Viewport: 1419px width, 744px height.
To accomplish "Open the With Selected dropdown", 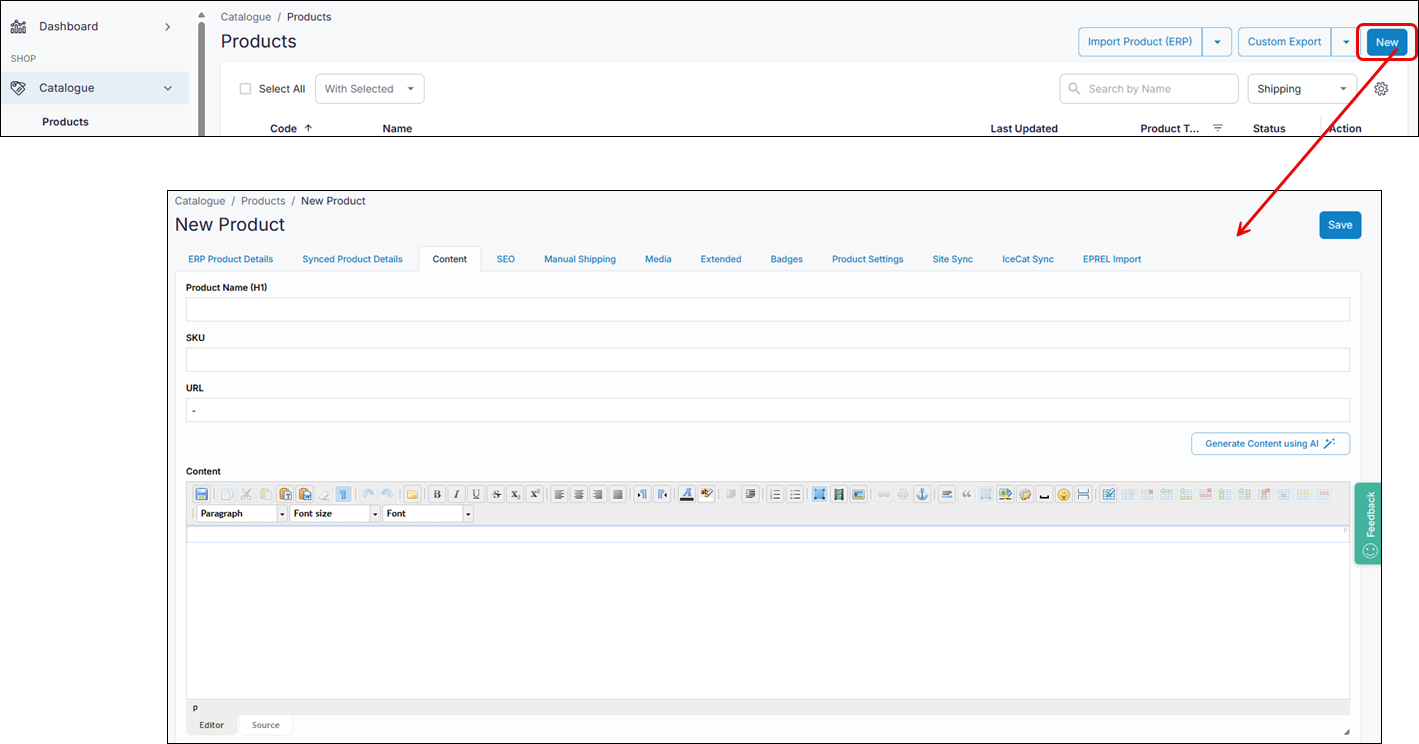I will [x=369, y=89].
